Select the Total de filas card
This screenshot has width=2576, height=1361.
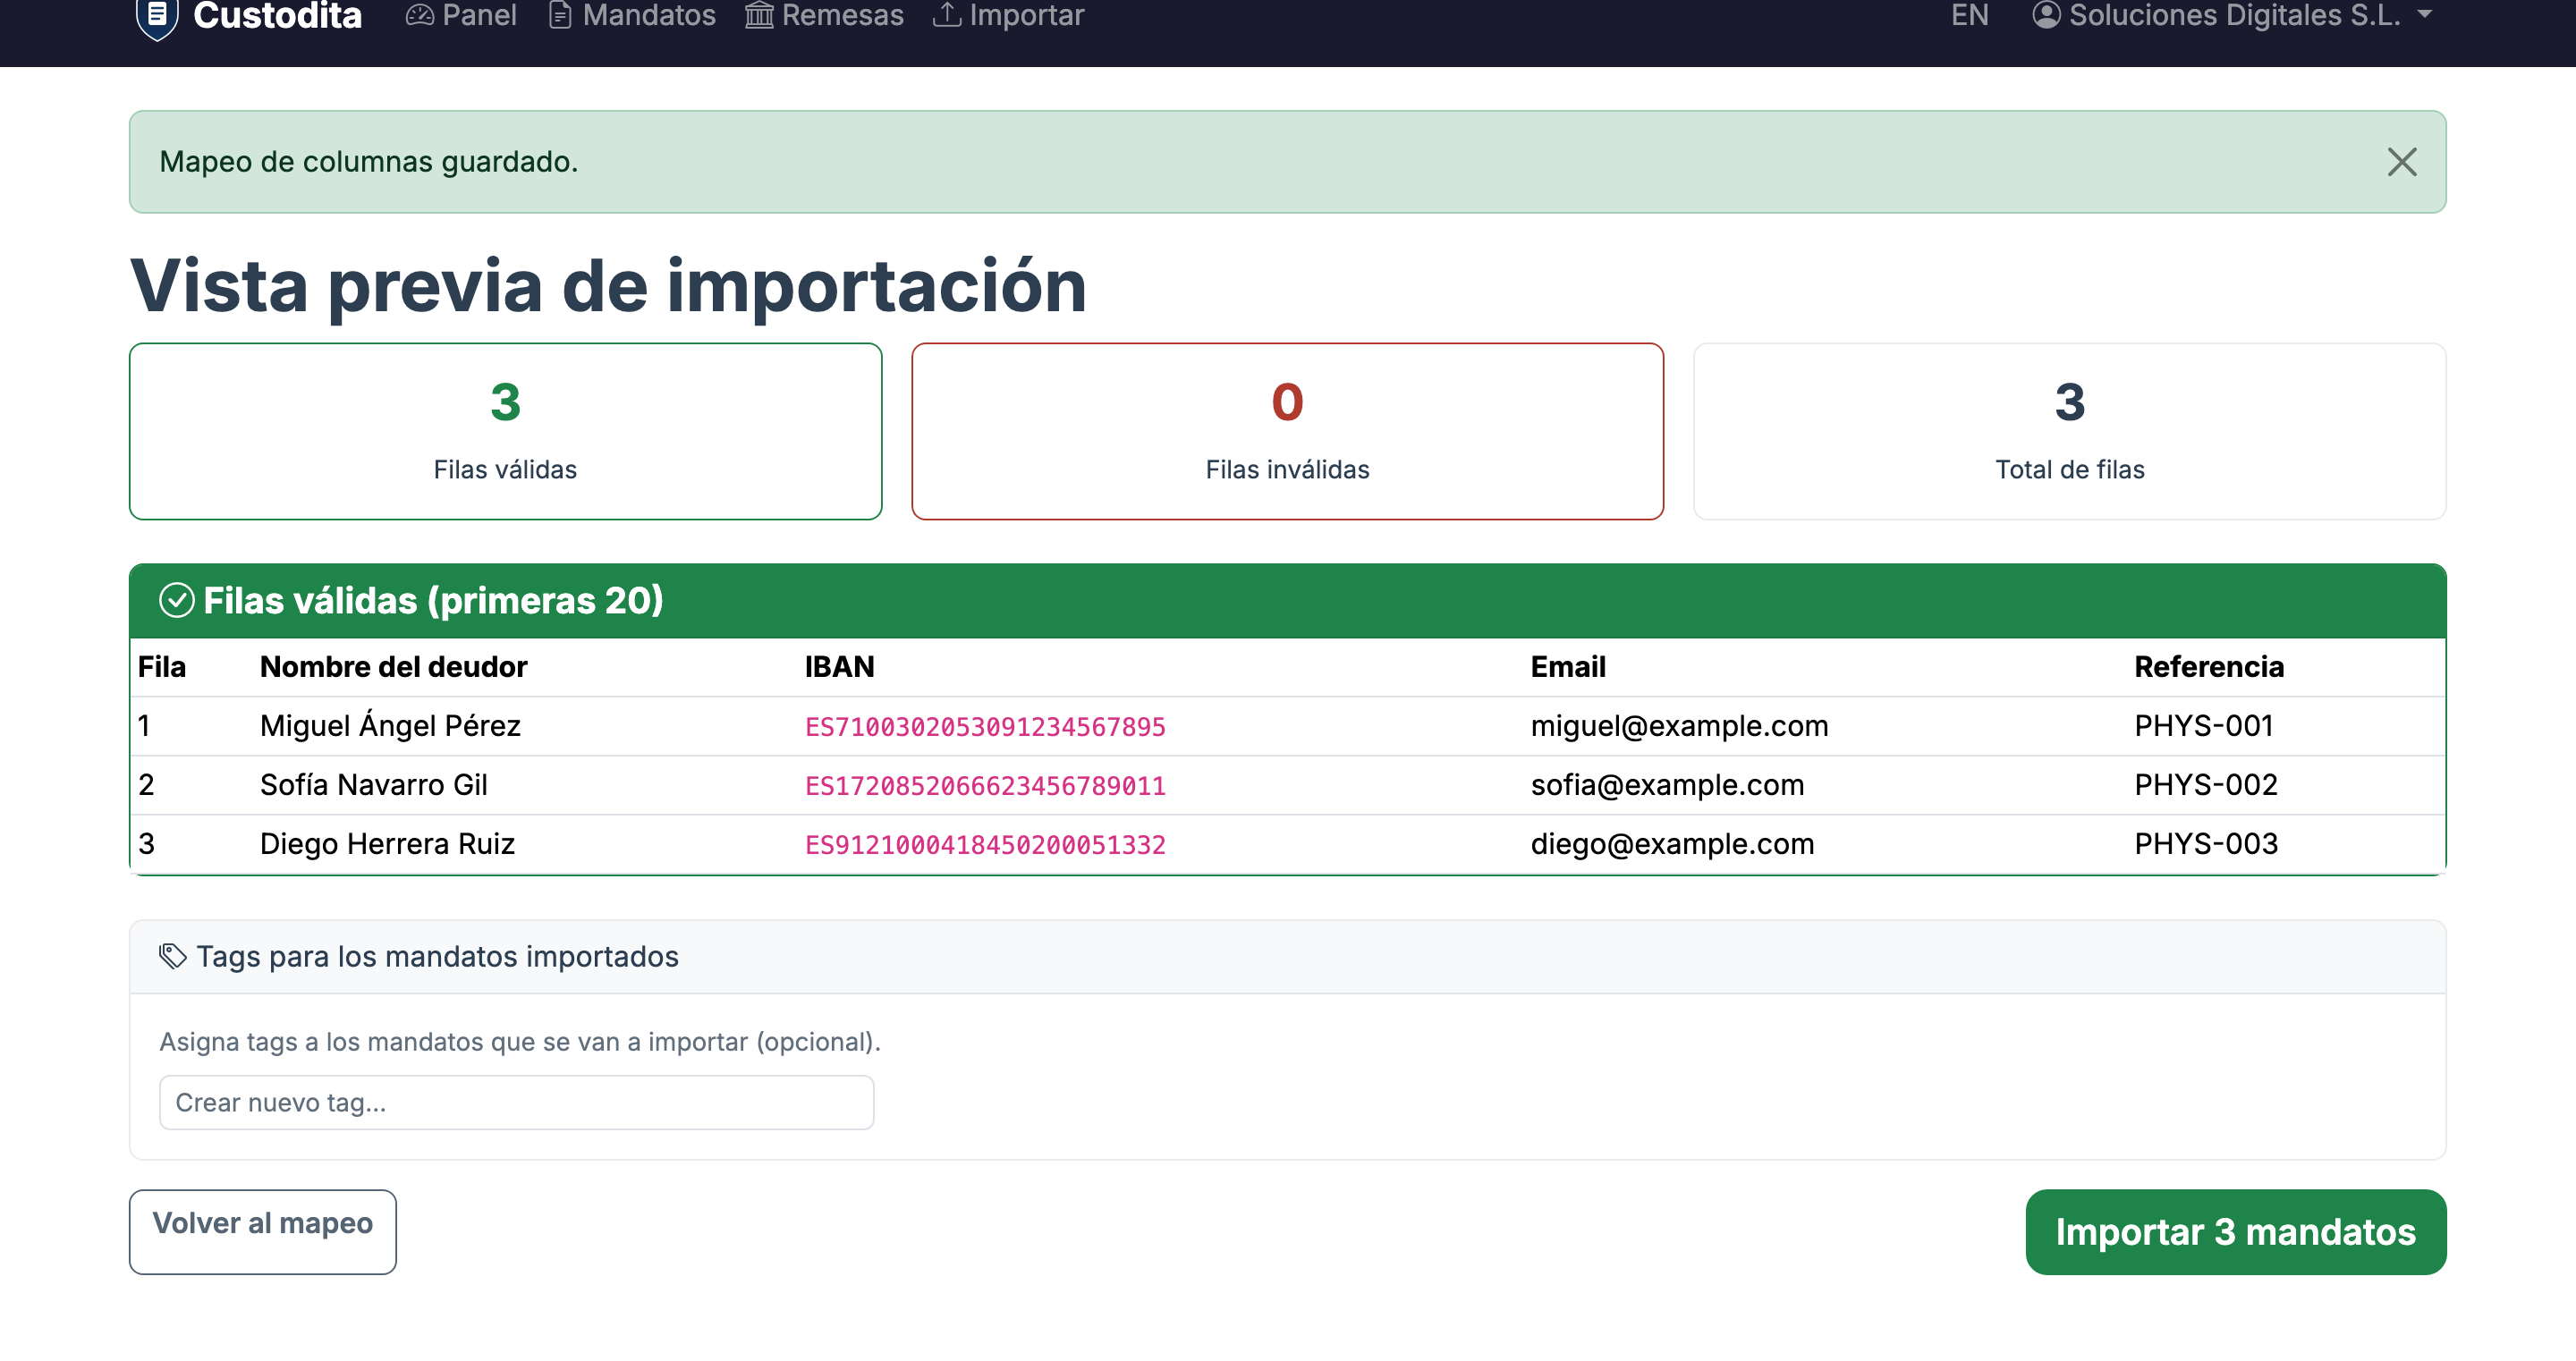click(2068, 430)
